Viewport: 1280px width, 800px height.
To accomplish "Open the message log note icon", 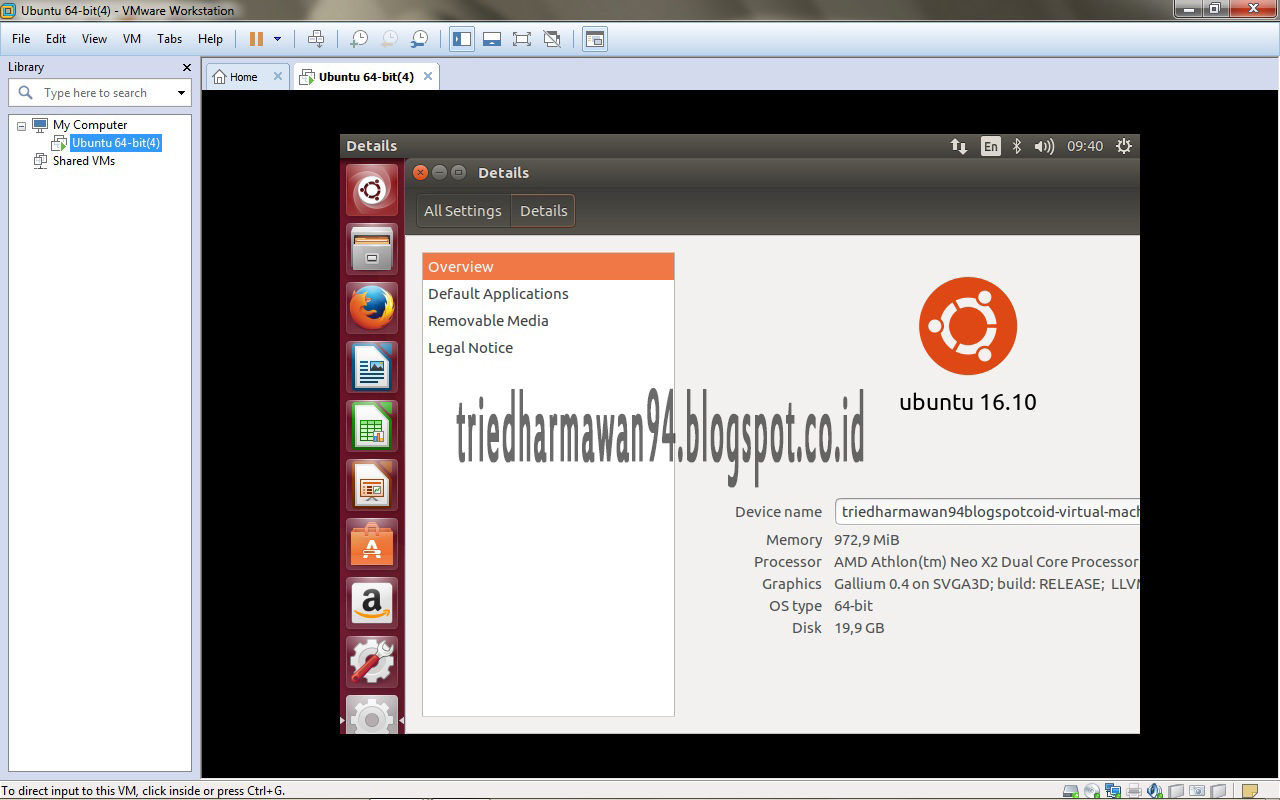I will pos(1250,791).
